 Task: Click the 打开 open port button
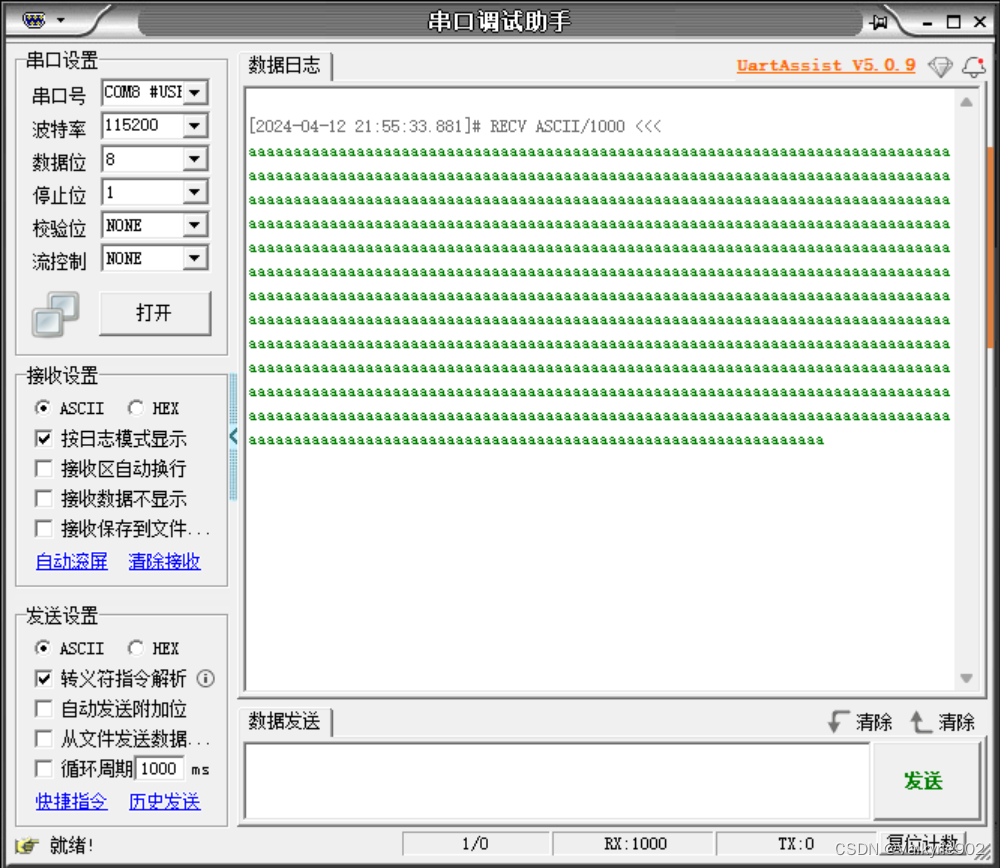155,313
